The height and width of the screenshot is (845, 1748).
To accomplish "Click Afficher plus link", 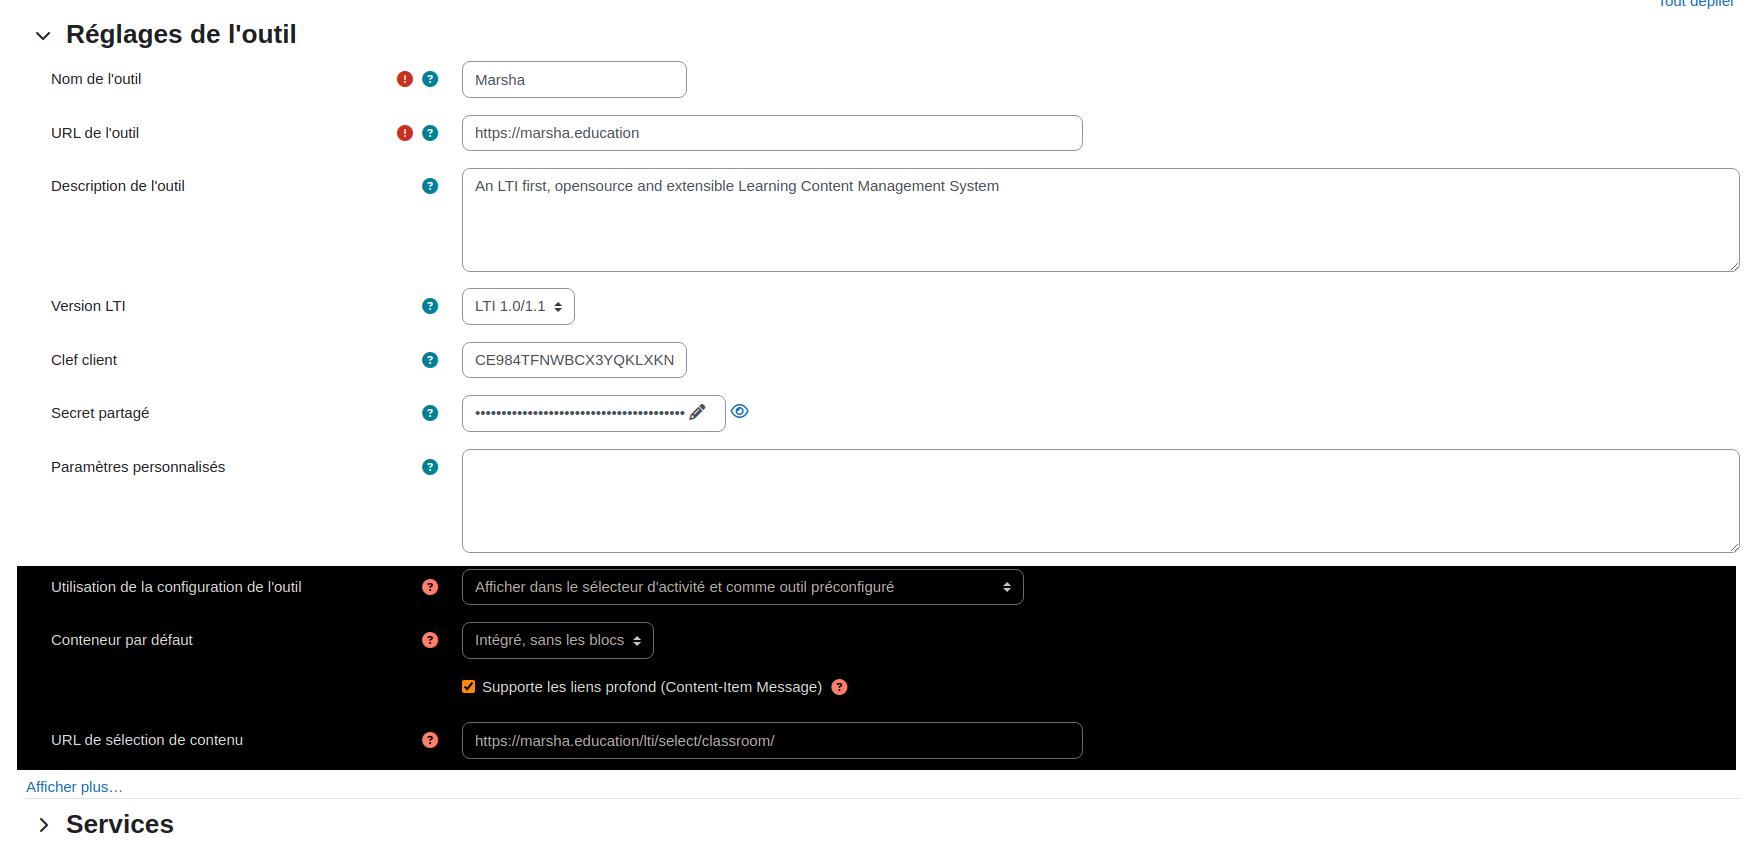I will (74, 787).
